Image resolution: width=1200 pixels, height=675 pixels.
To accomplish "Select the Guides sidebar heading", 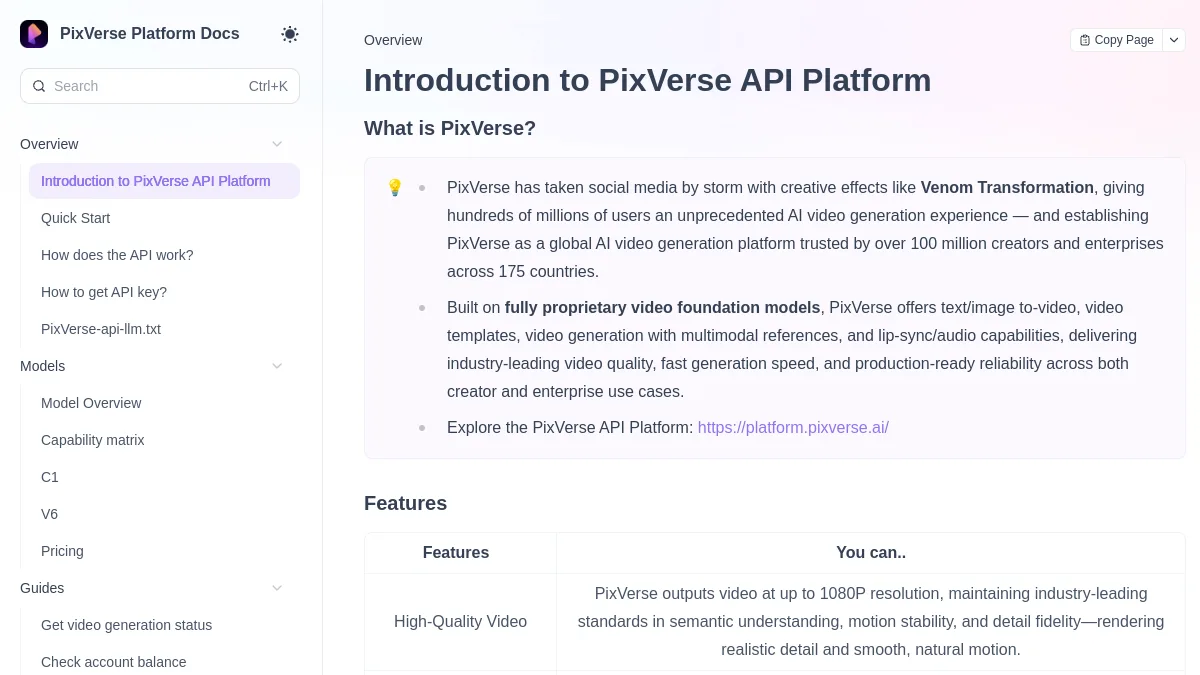I will pyautogui.click(x=42, y=588).
